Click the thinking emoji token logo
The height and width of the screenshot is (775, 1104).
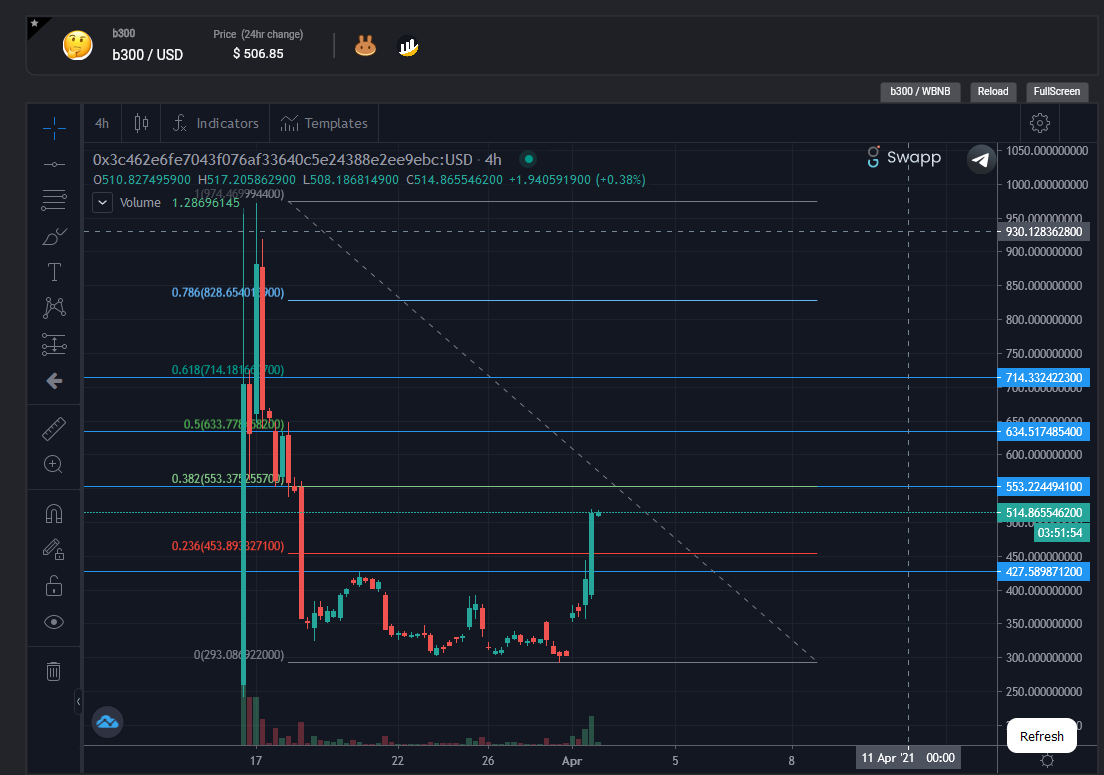(77, 46)
